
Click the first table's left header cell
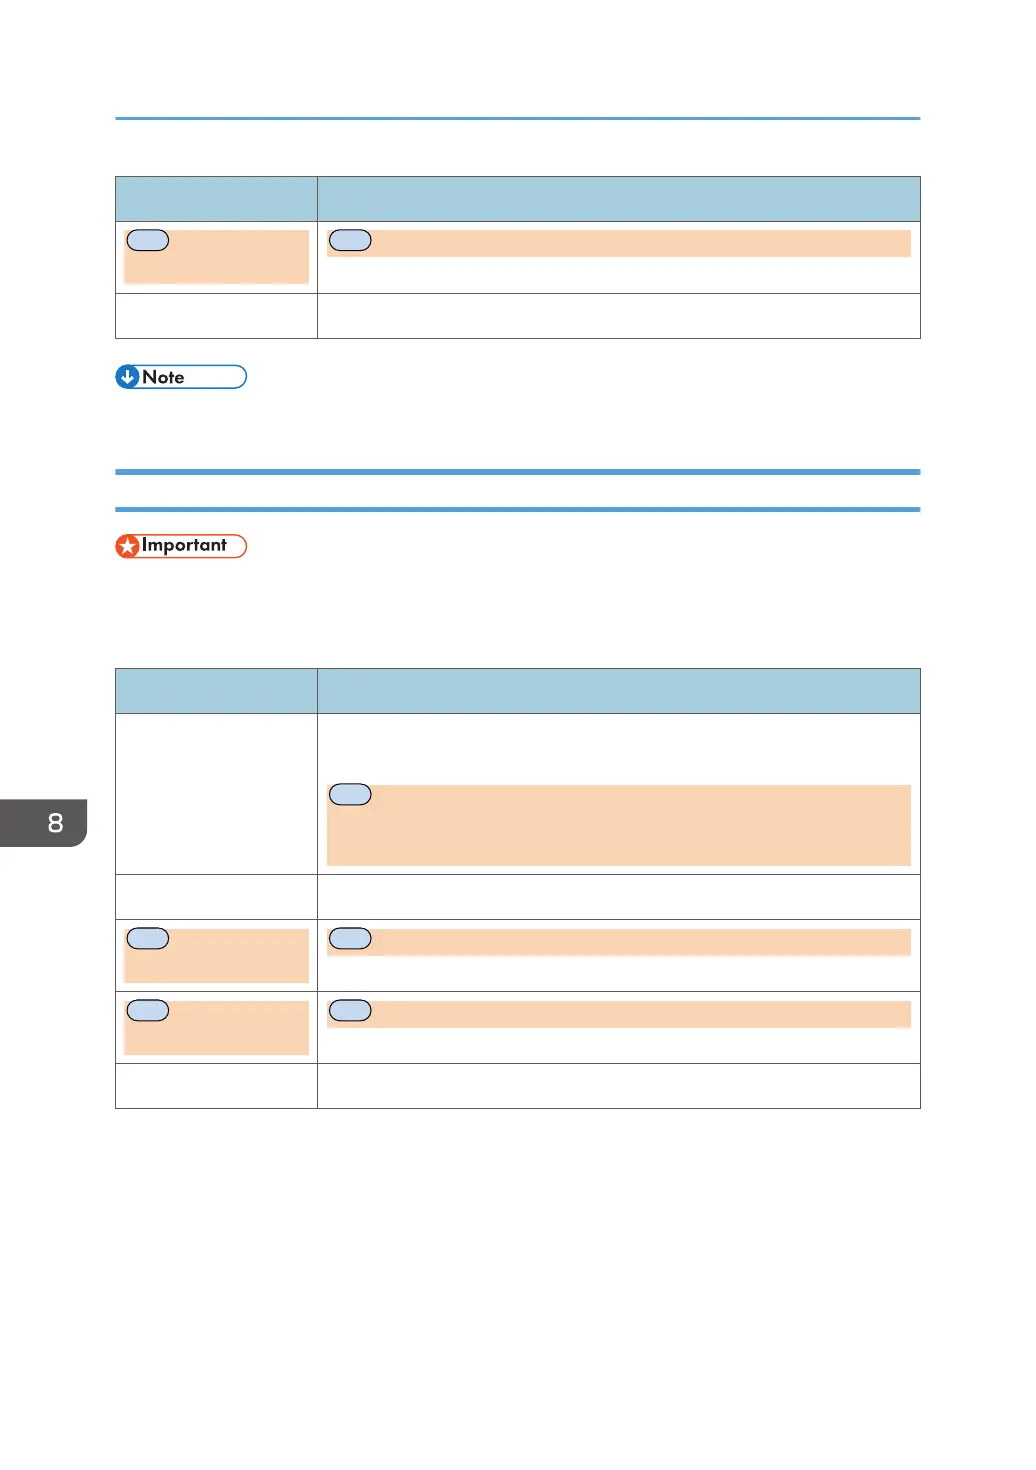click(x=216, y=199)
